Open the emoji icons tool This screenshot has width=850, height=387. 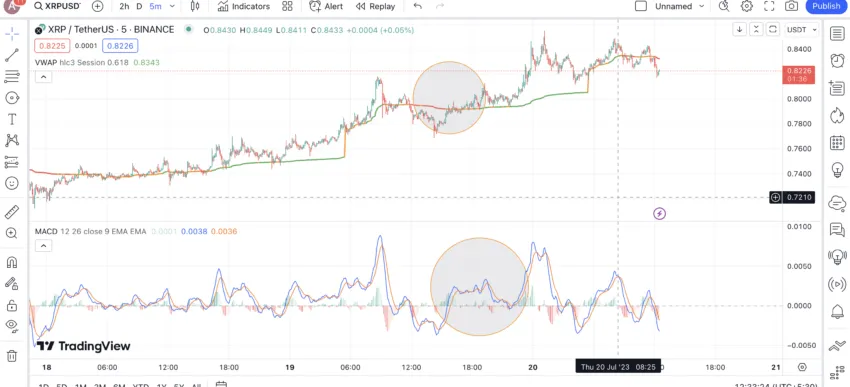(x=12, y=183)
